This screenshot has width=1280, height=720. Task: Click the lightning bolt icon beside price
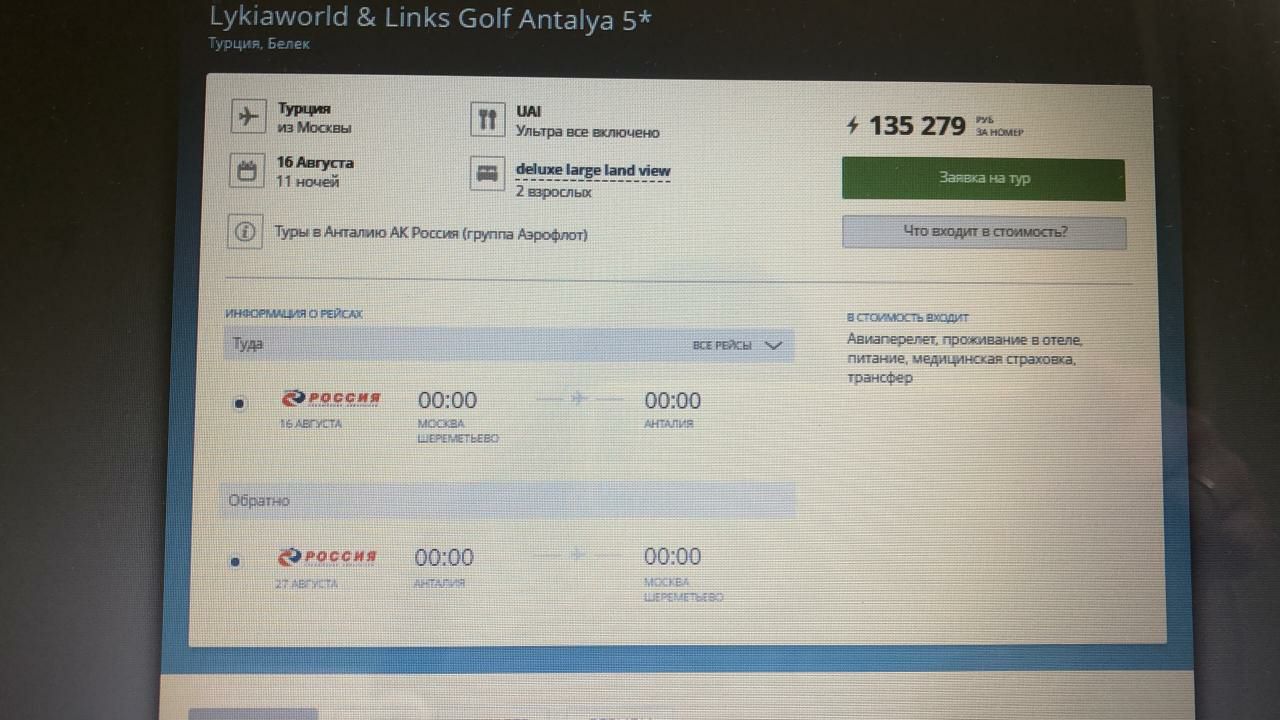(853, 125)
